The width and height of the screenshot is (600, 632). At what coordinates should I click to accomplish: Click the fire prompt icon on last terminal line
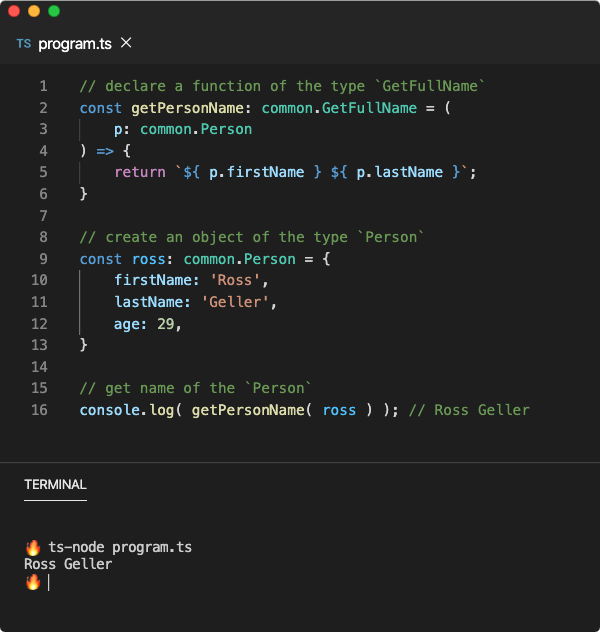(x=33, y=582)
